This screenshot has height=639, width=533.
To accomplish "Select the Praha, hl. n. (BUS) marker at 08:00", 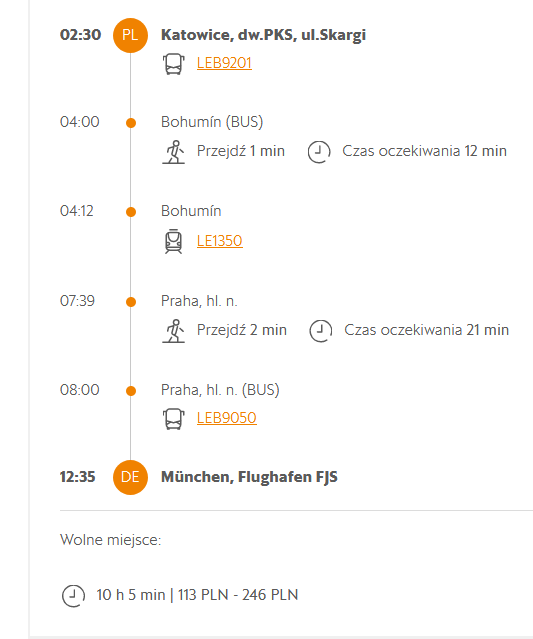I will [131, 391].
